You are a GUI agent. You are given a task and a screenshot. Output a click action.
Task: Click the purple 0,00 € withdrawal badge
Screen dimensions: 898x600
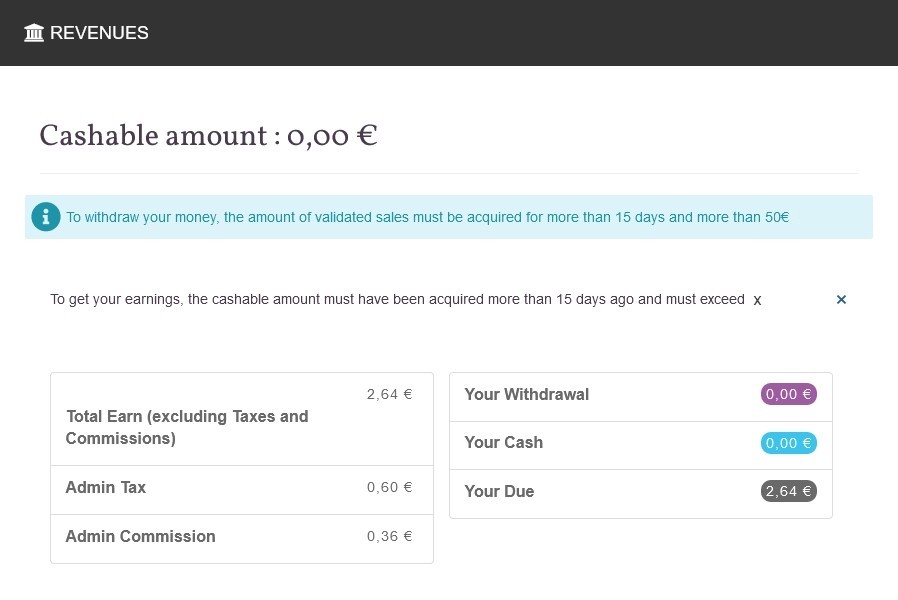788,394
